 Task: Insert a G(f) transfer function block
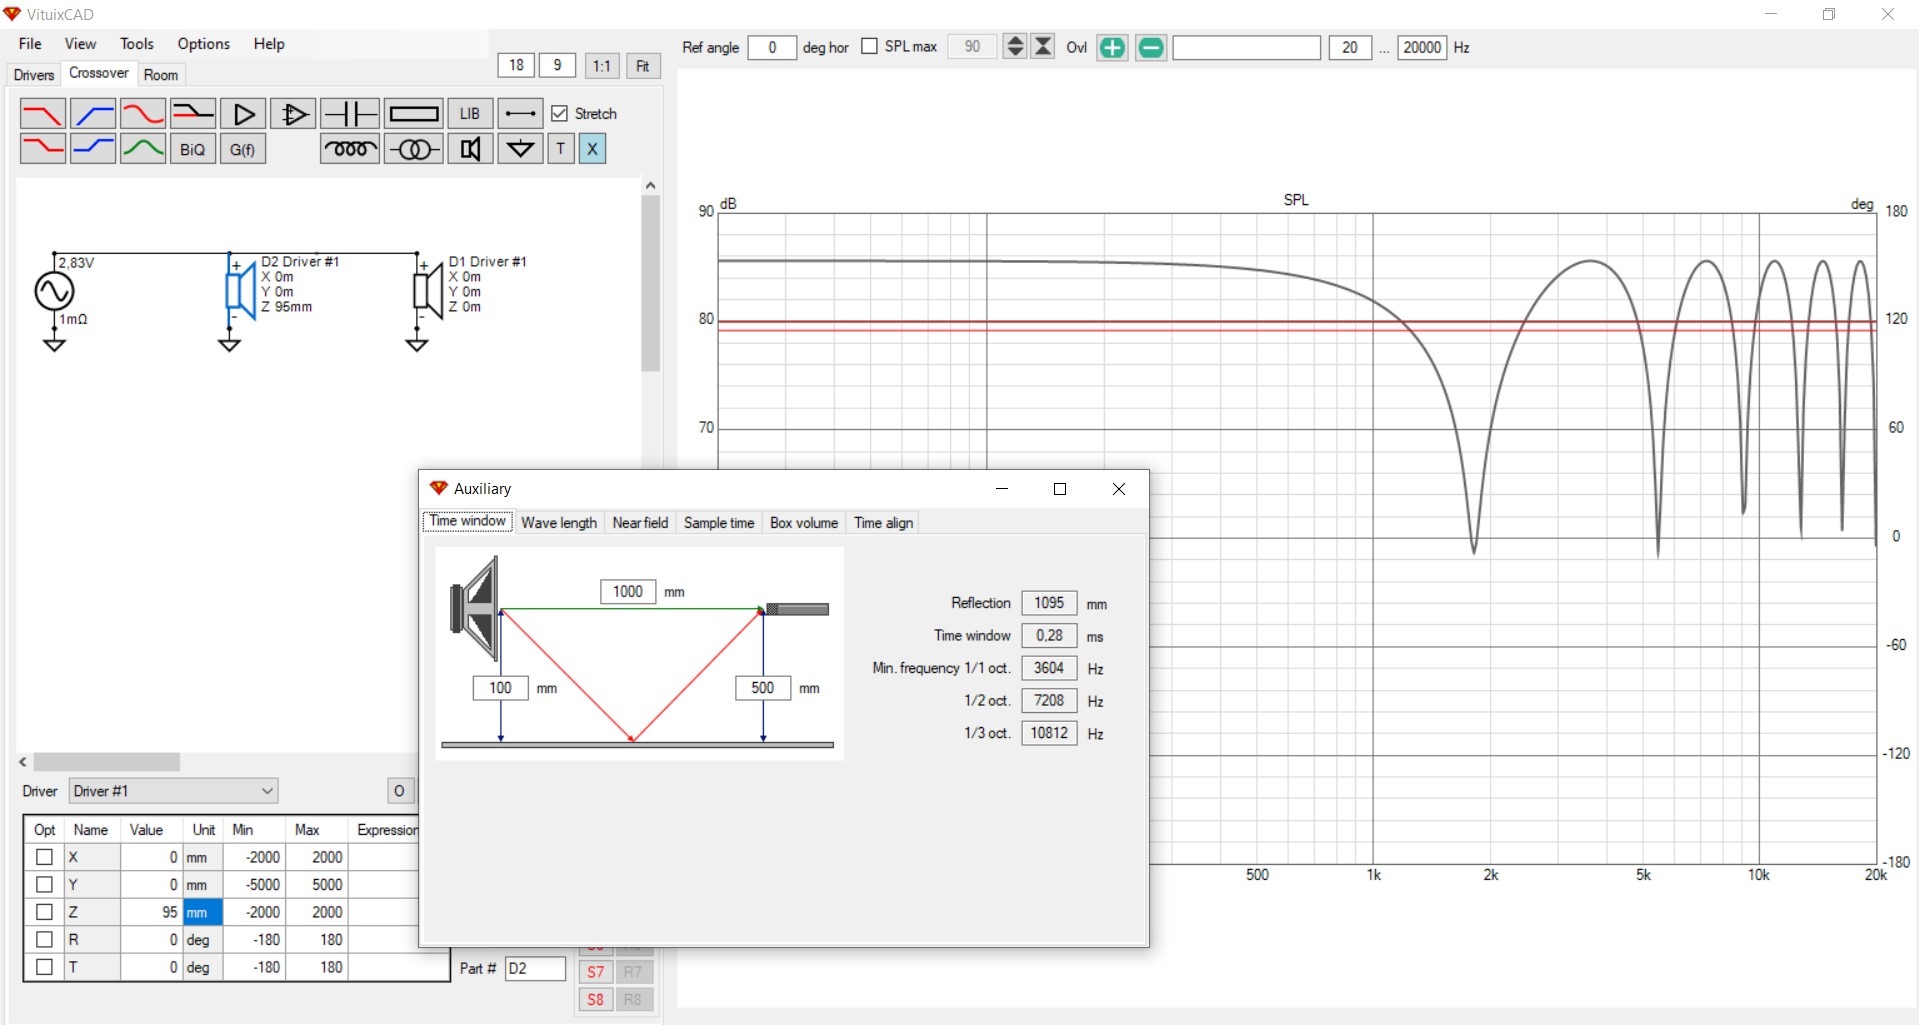[243, 149]
